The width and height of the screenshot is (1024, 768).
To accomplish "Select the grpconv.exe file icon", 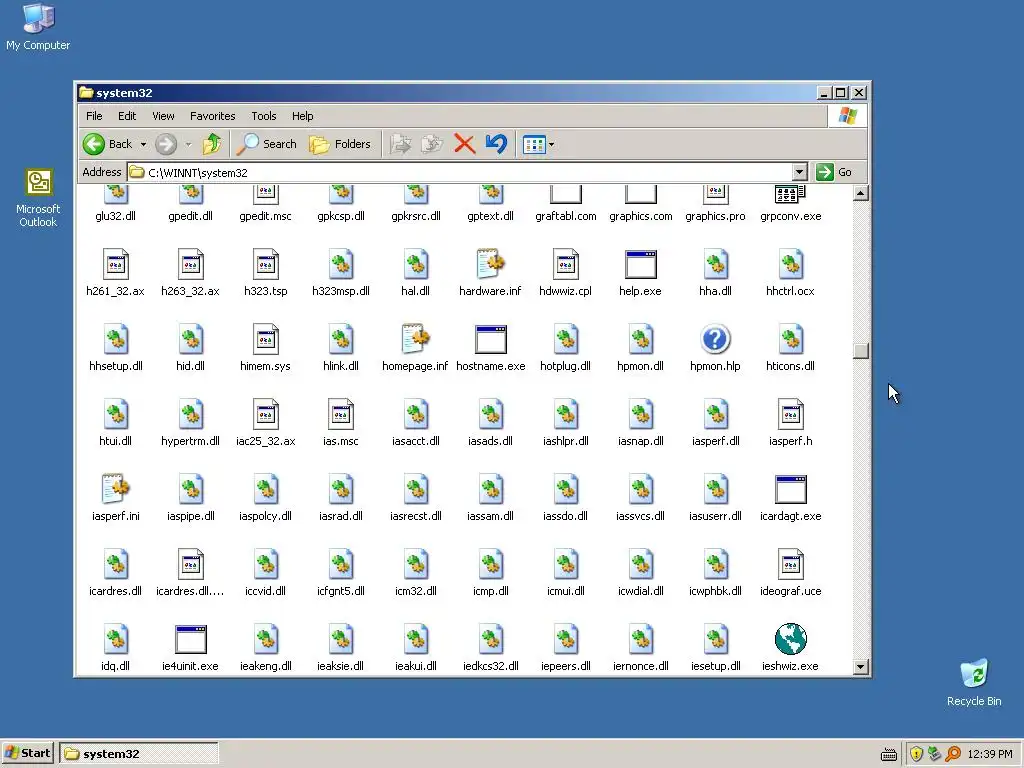I will [790, 195].
